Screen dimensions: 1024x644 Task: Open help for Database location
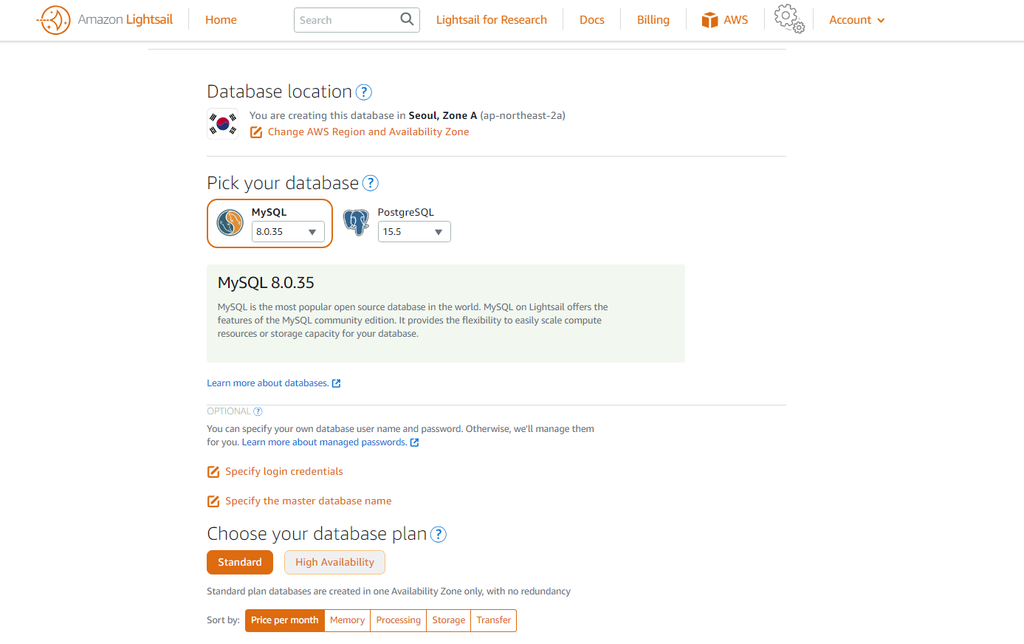point(364,92)
